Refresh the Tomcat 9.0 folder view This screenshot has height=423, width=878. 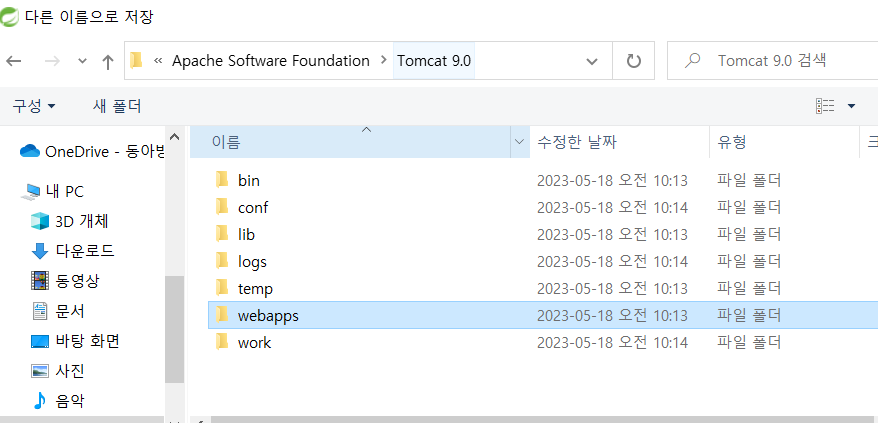pyautogui.click(x=633, y=61)
